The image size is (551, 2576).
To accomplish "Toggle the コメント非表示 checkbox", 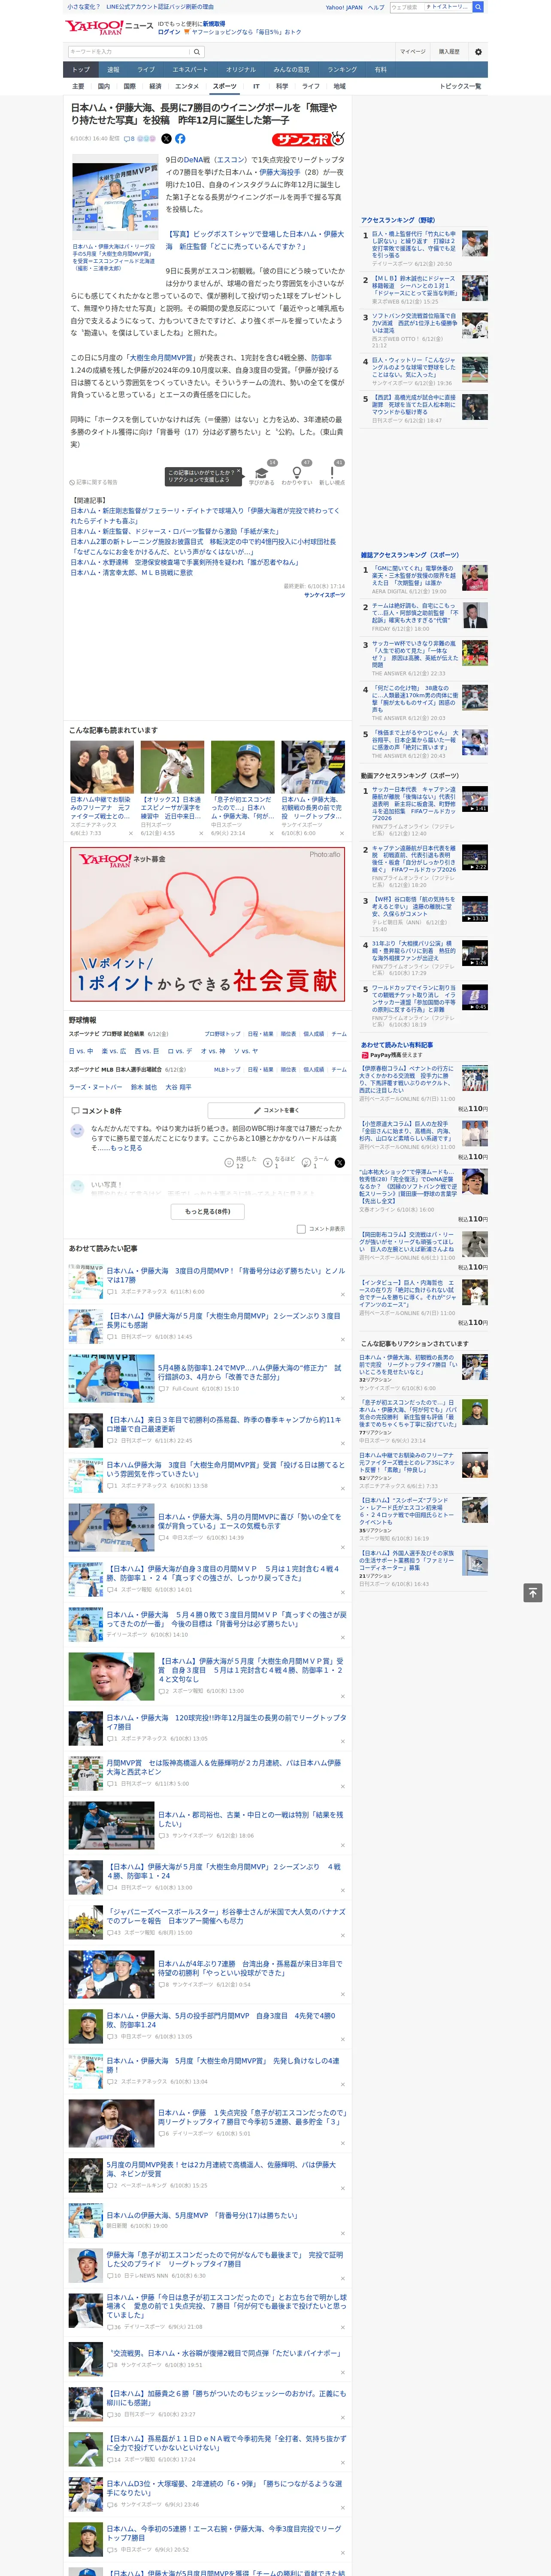I will pyautogui.click(x=301, y=1229).
